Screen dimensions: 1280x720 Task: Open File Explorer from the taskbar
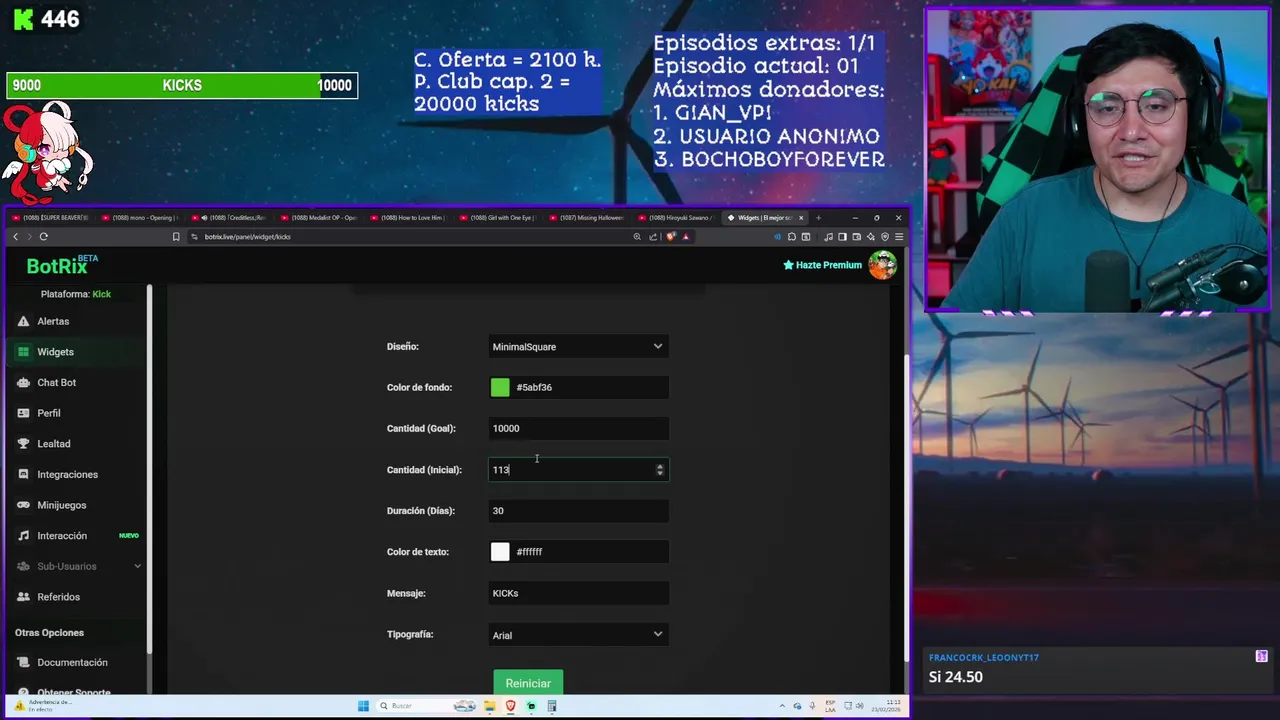coord(489,706)
